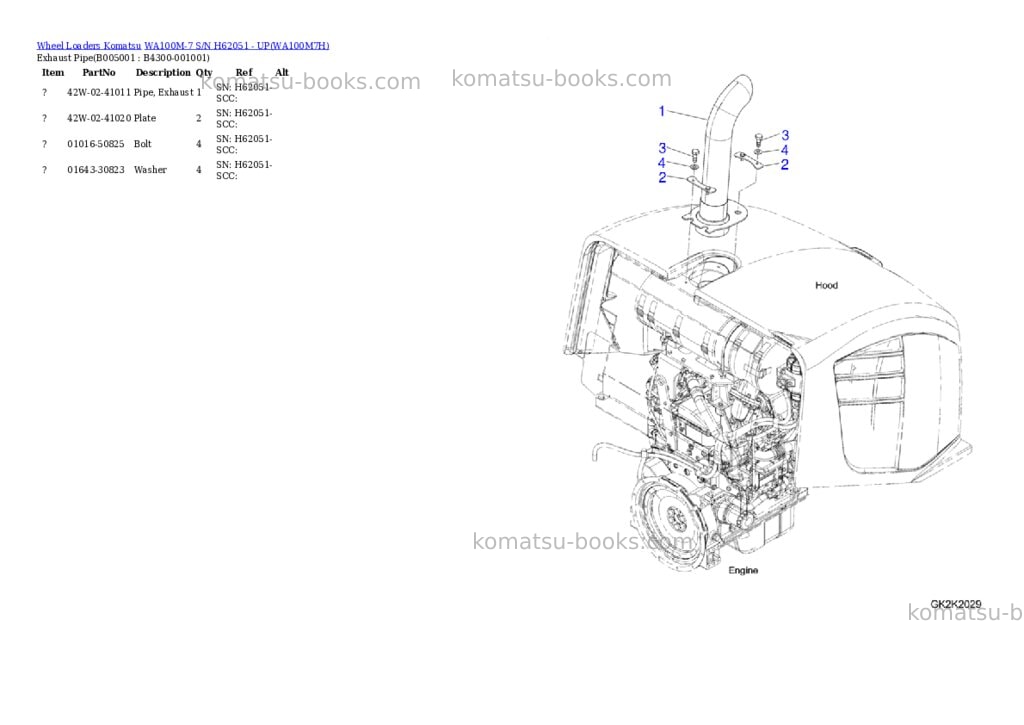Click the quantity value in the Washer row

pyautogui.click(x=199, y=170)
